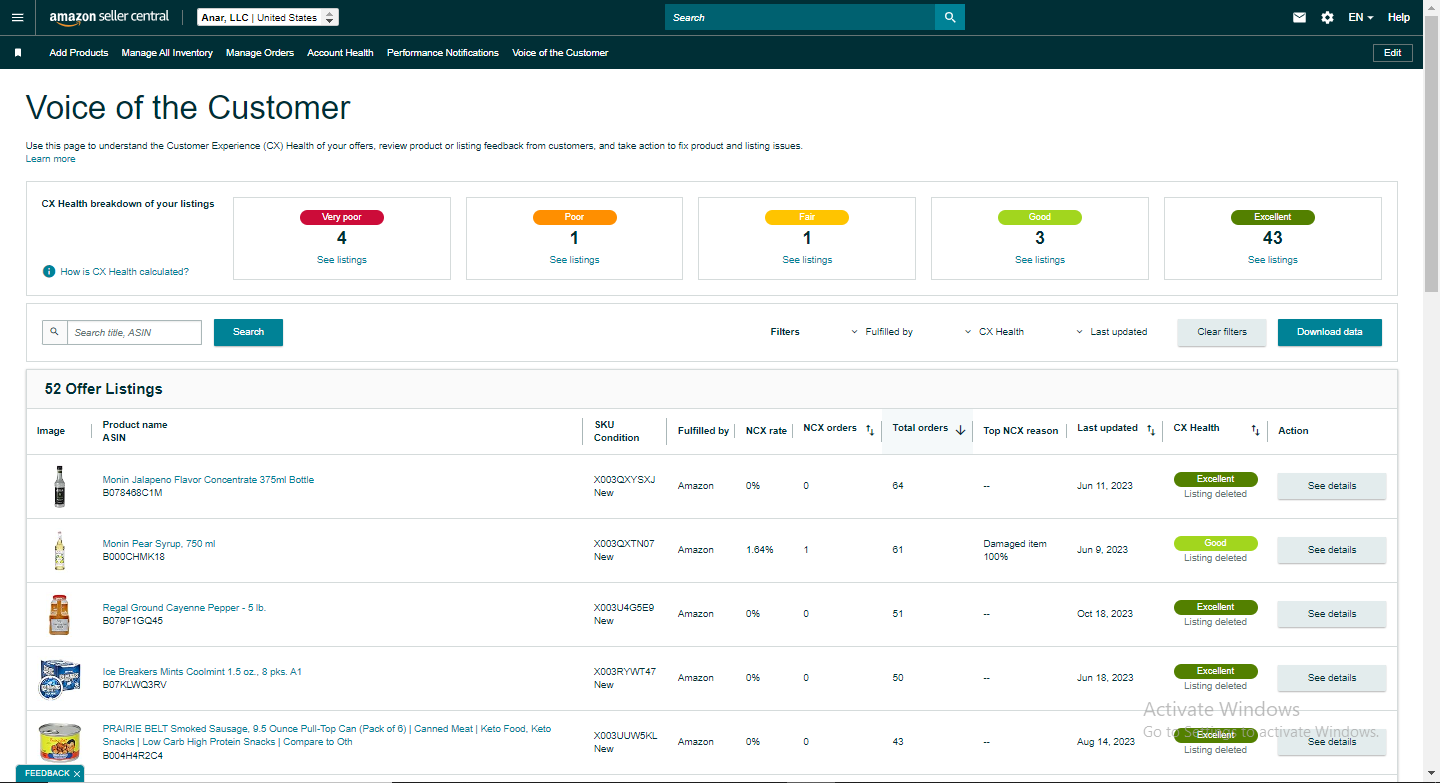Image resolution: width=1440 pixels, height=783 pixels.
Task: Click the bookmark icon in navigation bar
Action: (18, 53)
